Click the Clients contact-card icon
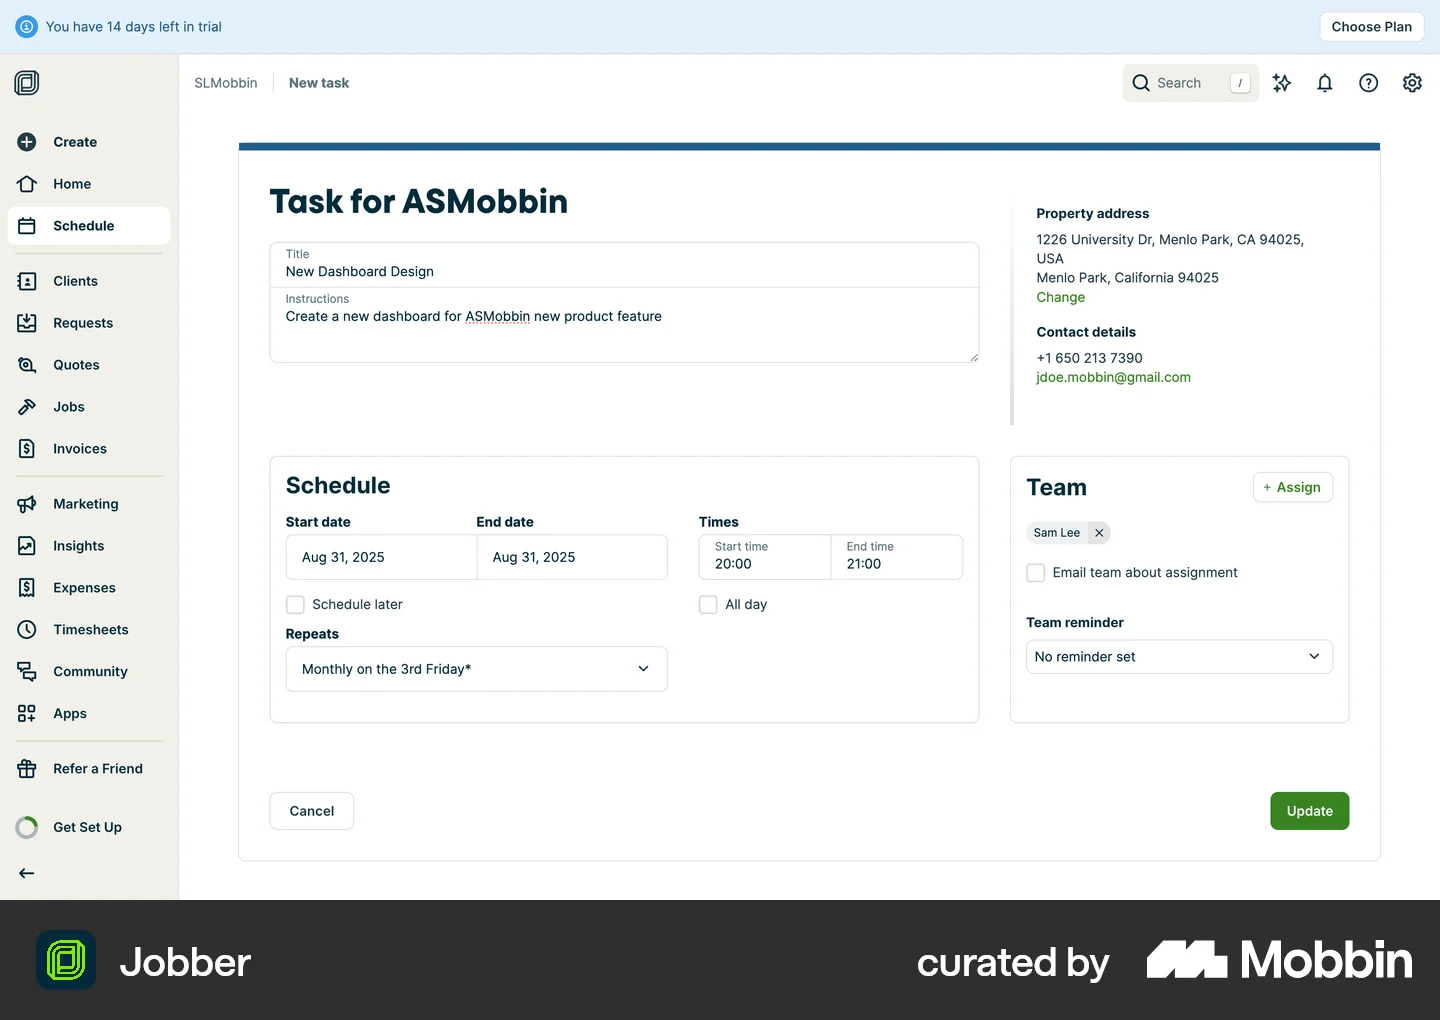The image size is (1440, 1020). tap(27, 281)
